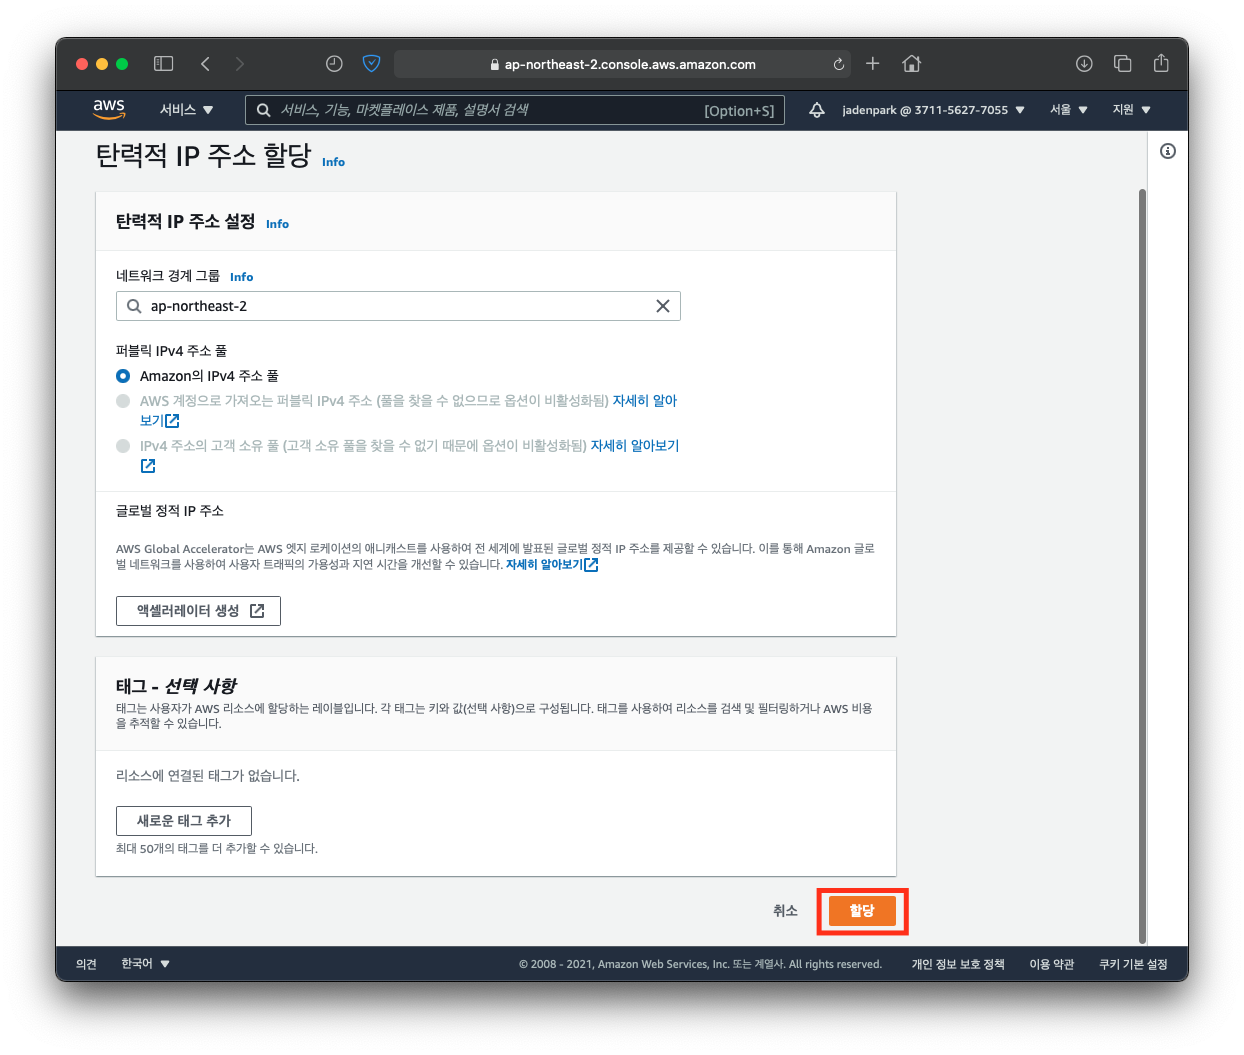Screen dimensions: 1244x1055
Task: Click the 액셀러레이터 생성 button
Action: [198, 611]
